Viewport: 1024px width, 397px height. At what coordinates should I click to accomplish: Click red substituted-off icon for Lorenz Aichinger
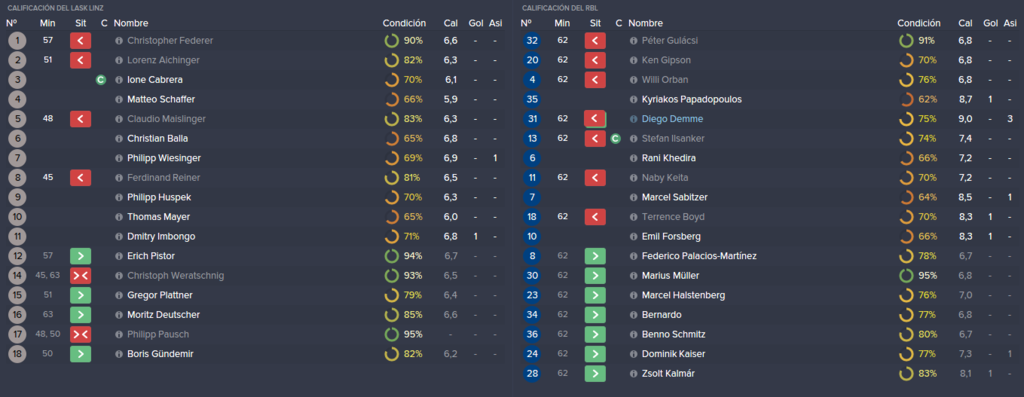(80, 60)
